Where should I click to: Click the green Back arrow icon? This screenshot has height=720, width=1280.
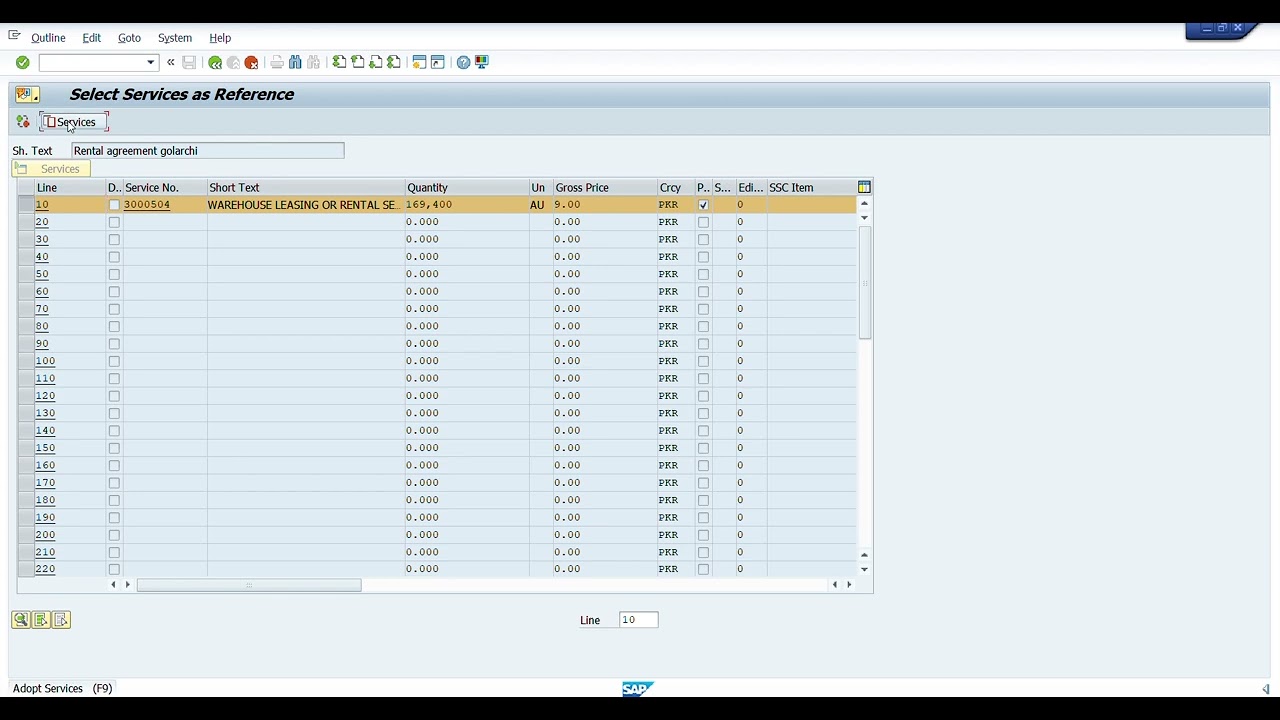tap(215, 62)
